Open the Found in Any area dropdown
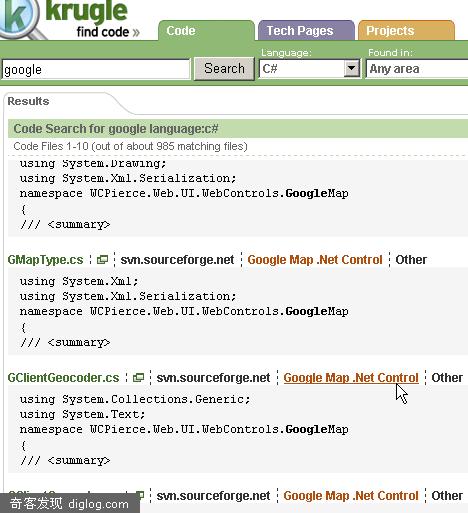The image size is (468, 513). point(417,69)
